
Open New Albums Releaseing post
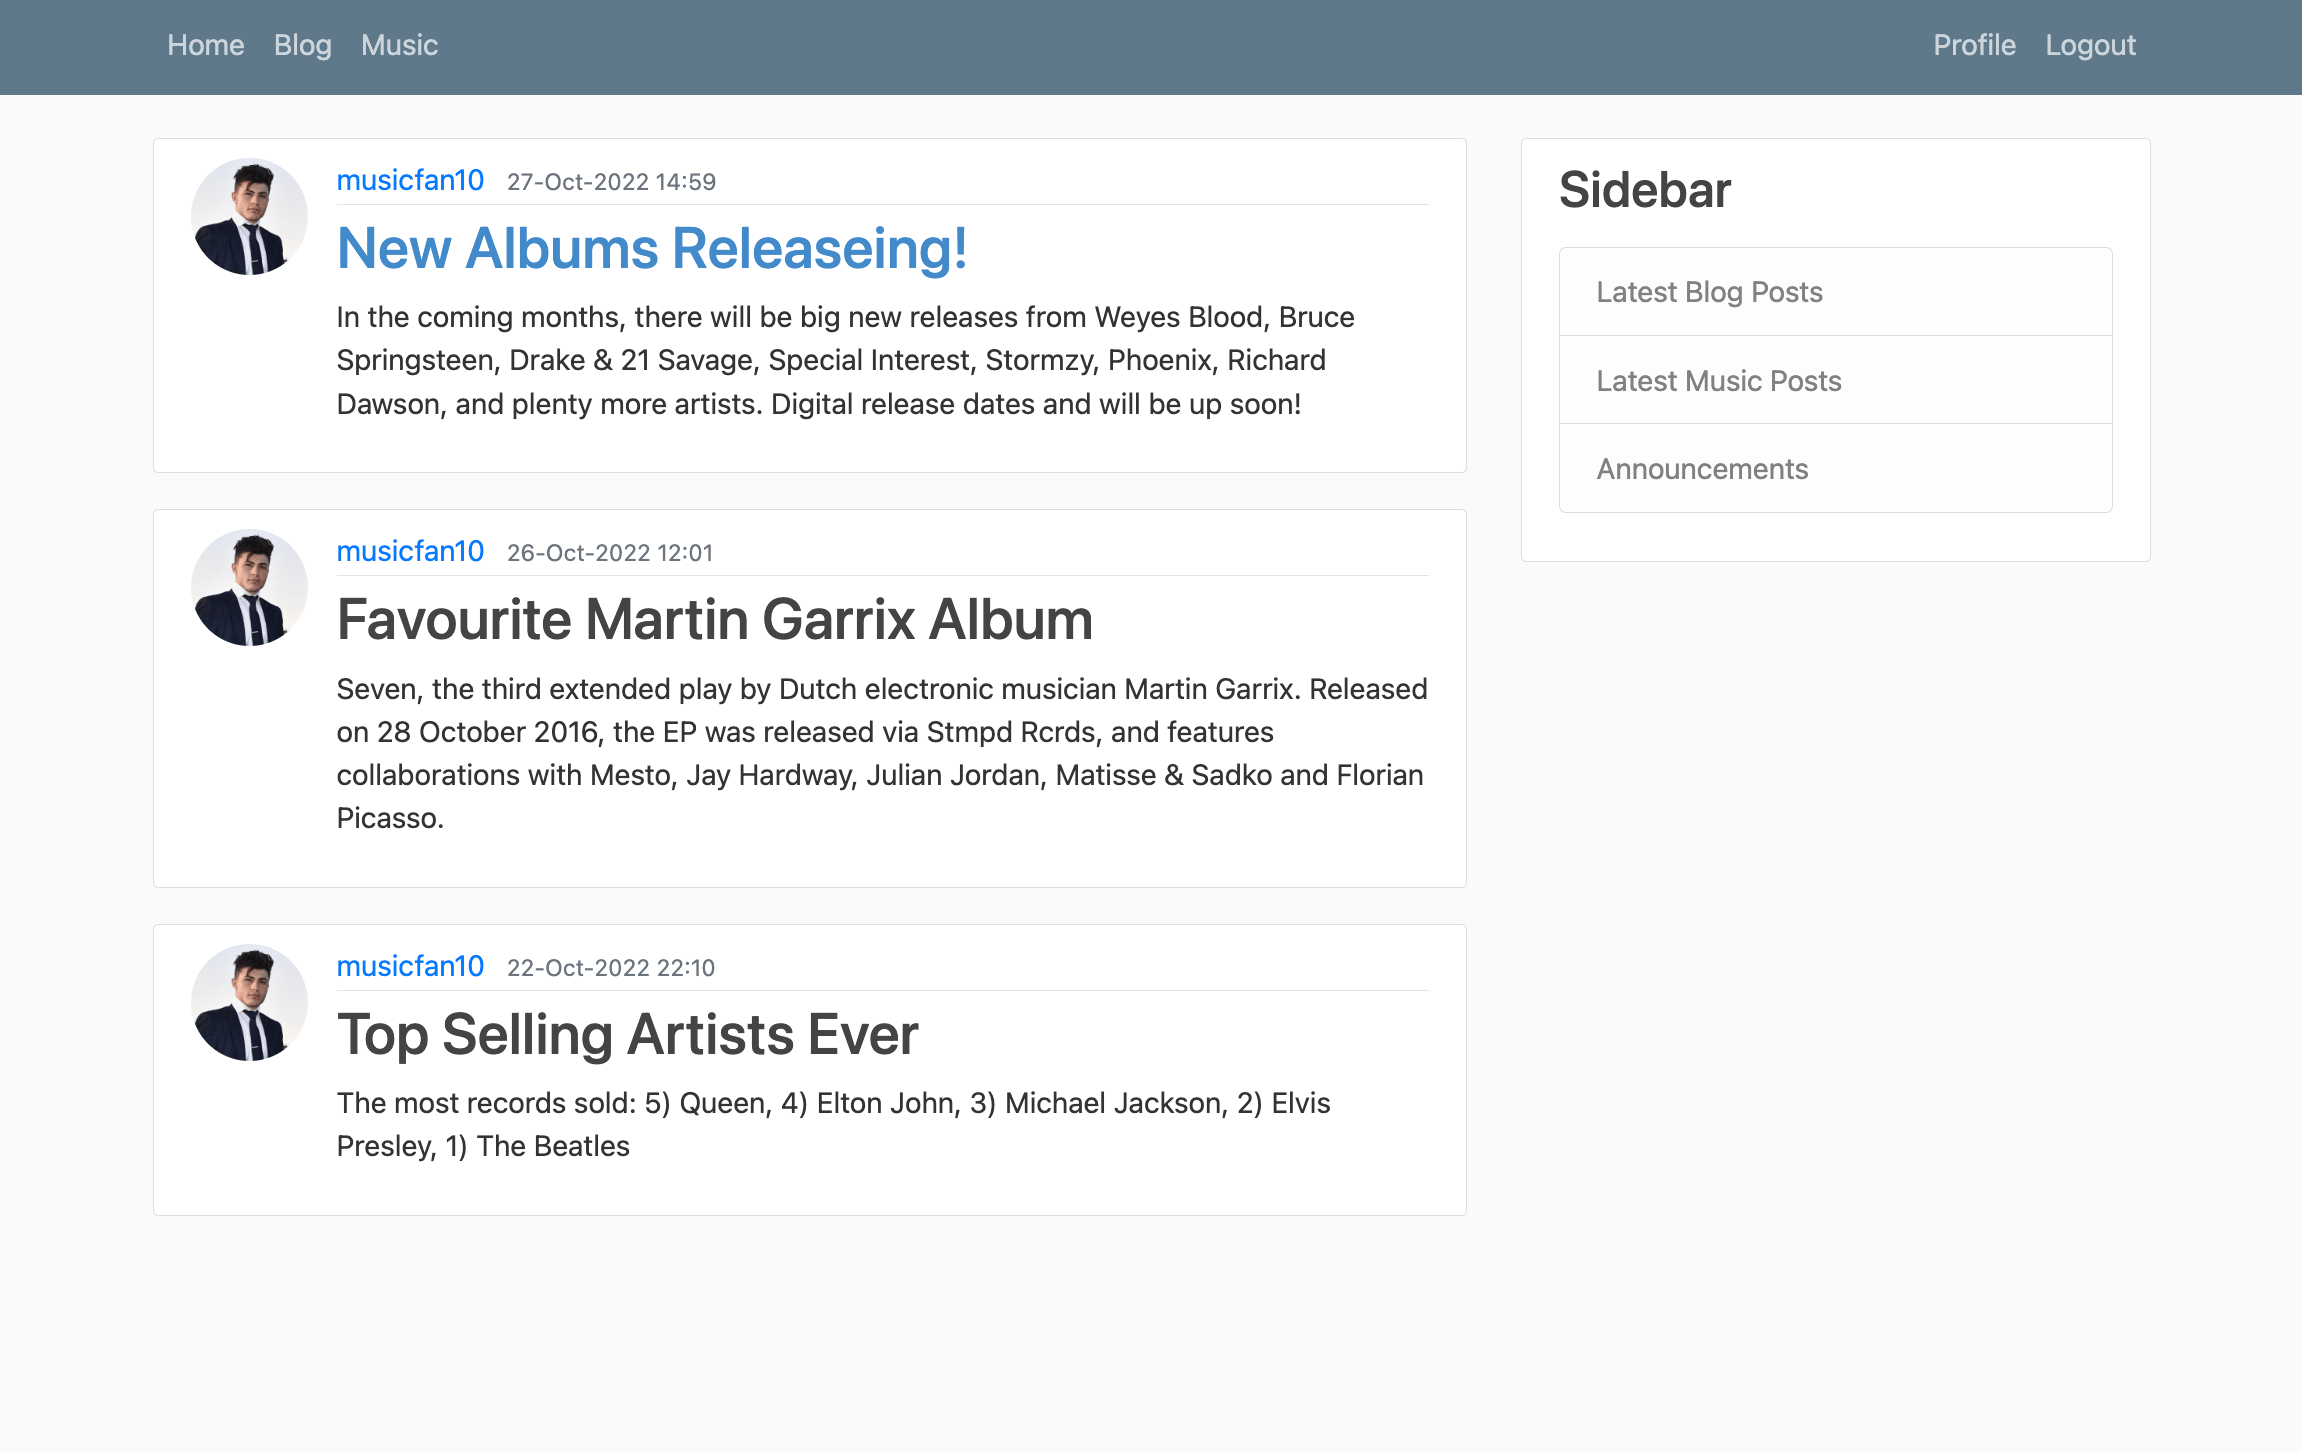point(651,248)
